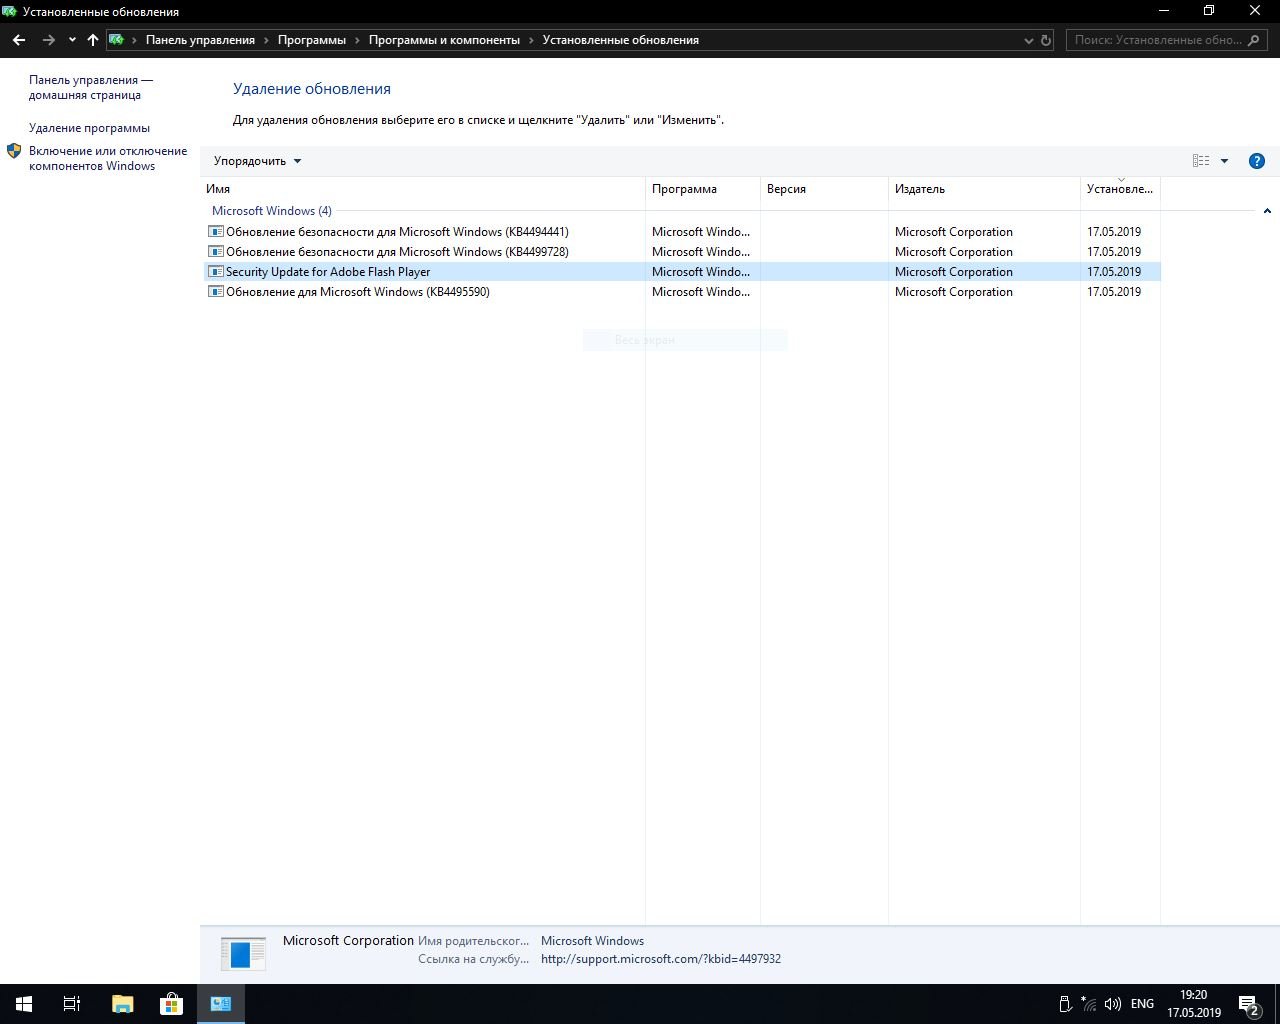Expand the address bar history dropdown
Image resolution: width=1280 pixels, height=1024 pixels.
click(1029, 40)
